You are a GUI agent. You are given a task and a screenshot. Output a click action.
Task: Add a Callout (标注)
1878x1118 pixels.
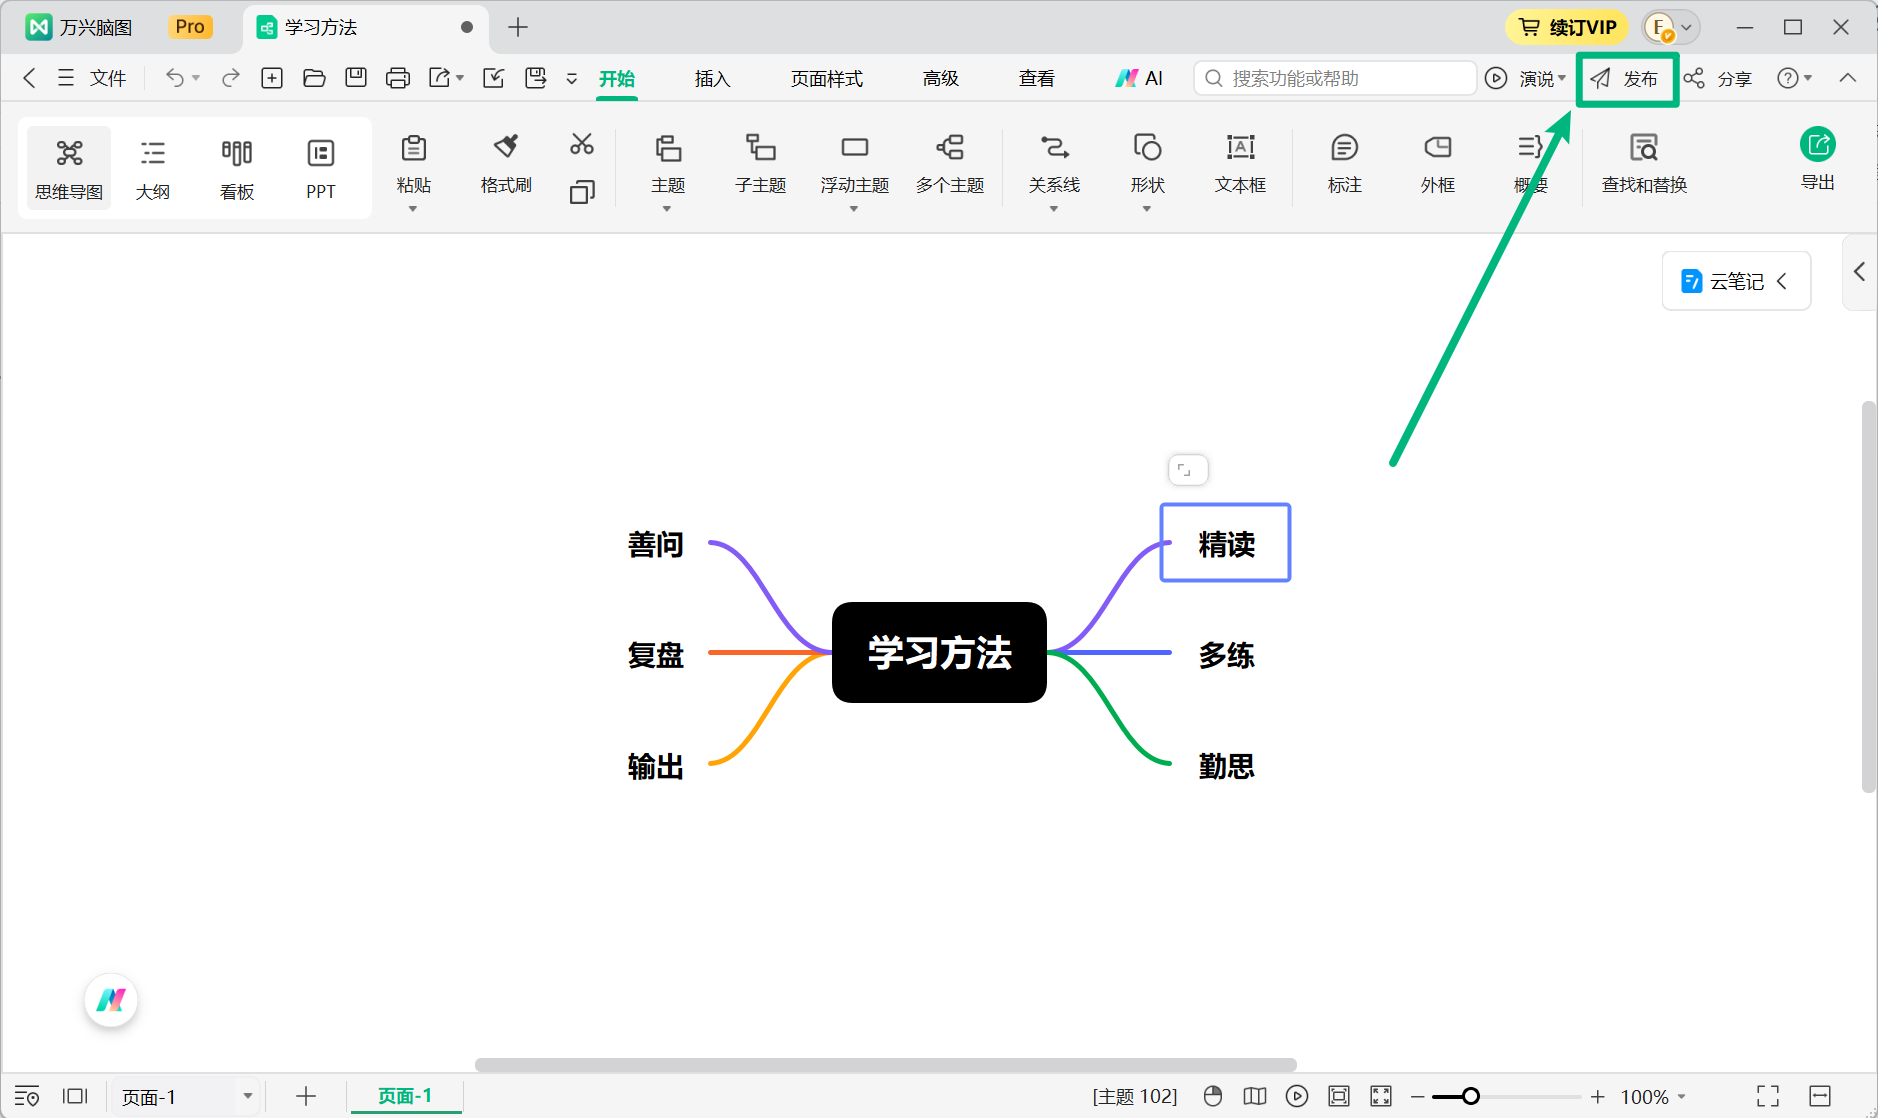[1345, 163]
